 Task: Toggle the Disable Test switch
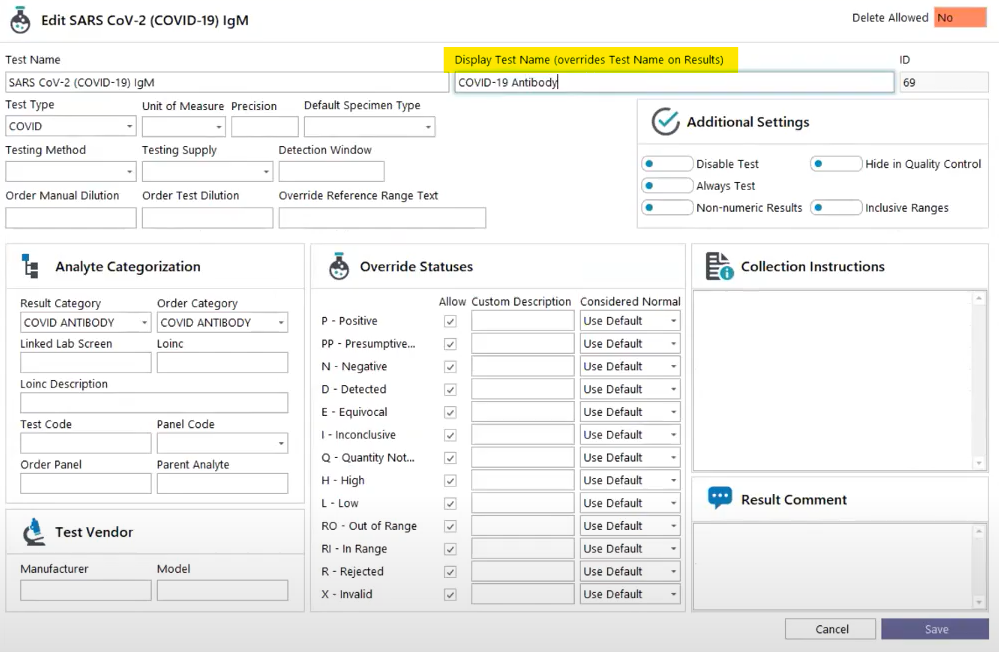tap(667, 164)
